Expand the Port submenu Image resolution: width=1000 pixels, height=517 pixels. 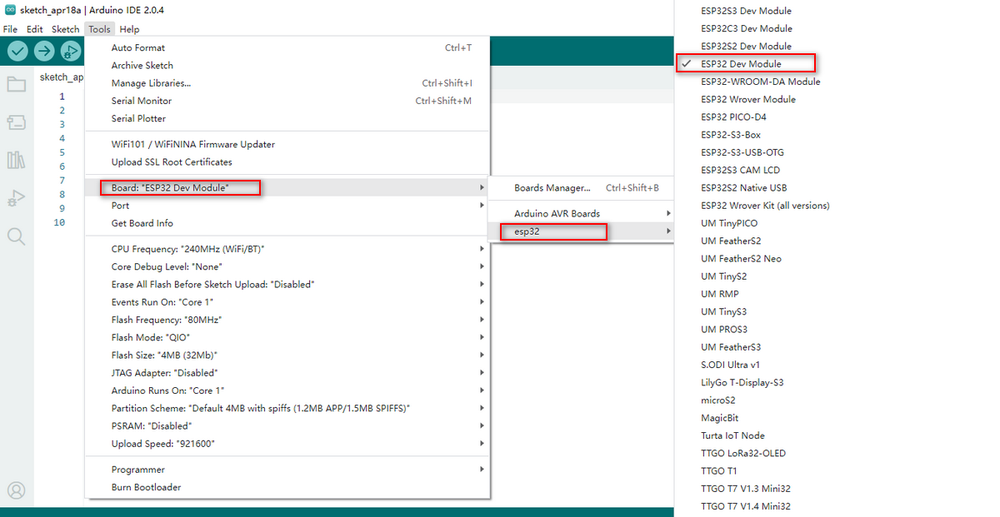click(288, 205)
